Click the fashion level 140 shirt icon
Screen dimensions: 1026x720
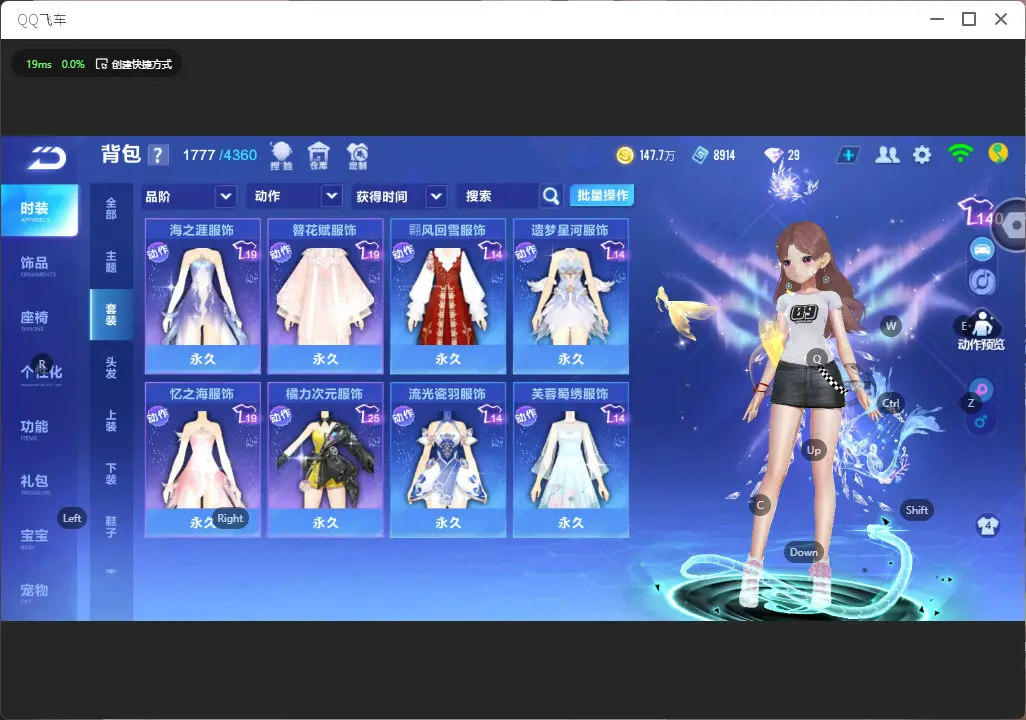point(980,212)
